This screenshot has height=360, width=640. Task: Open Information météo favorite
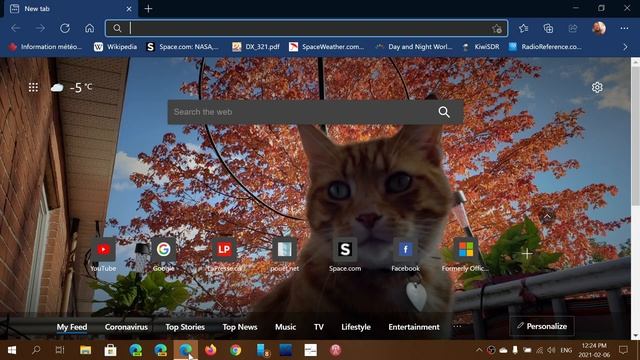click(x=45, y=47)
